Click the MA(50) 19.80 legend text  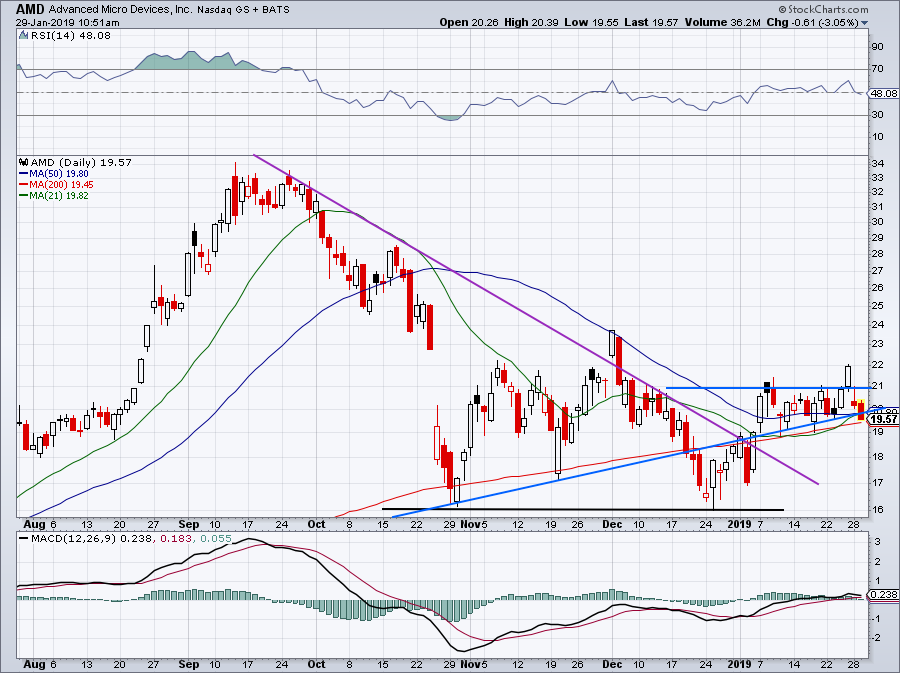point(59,174)
